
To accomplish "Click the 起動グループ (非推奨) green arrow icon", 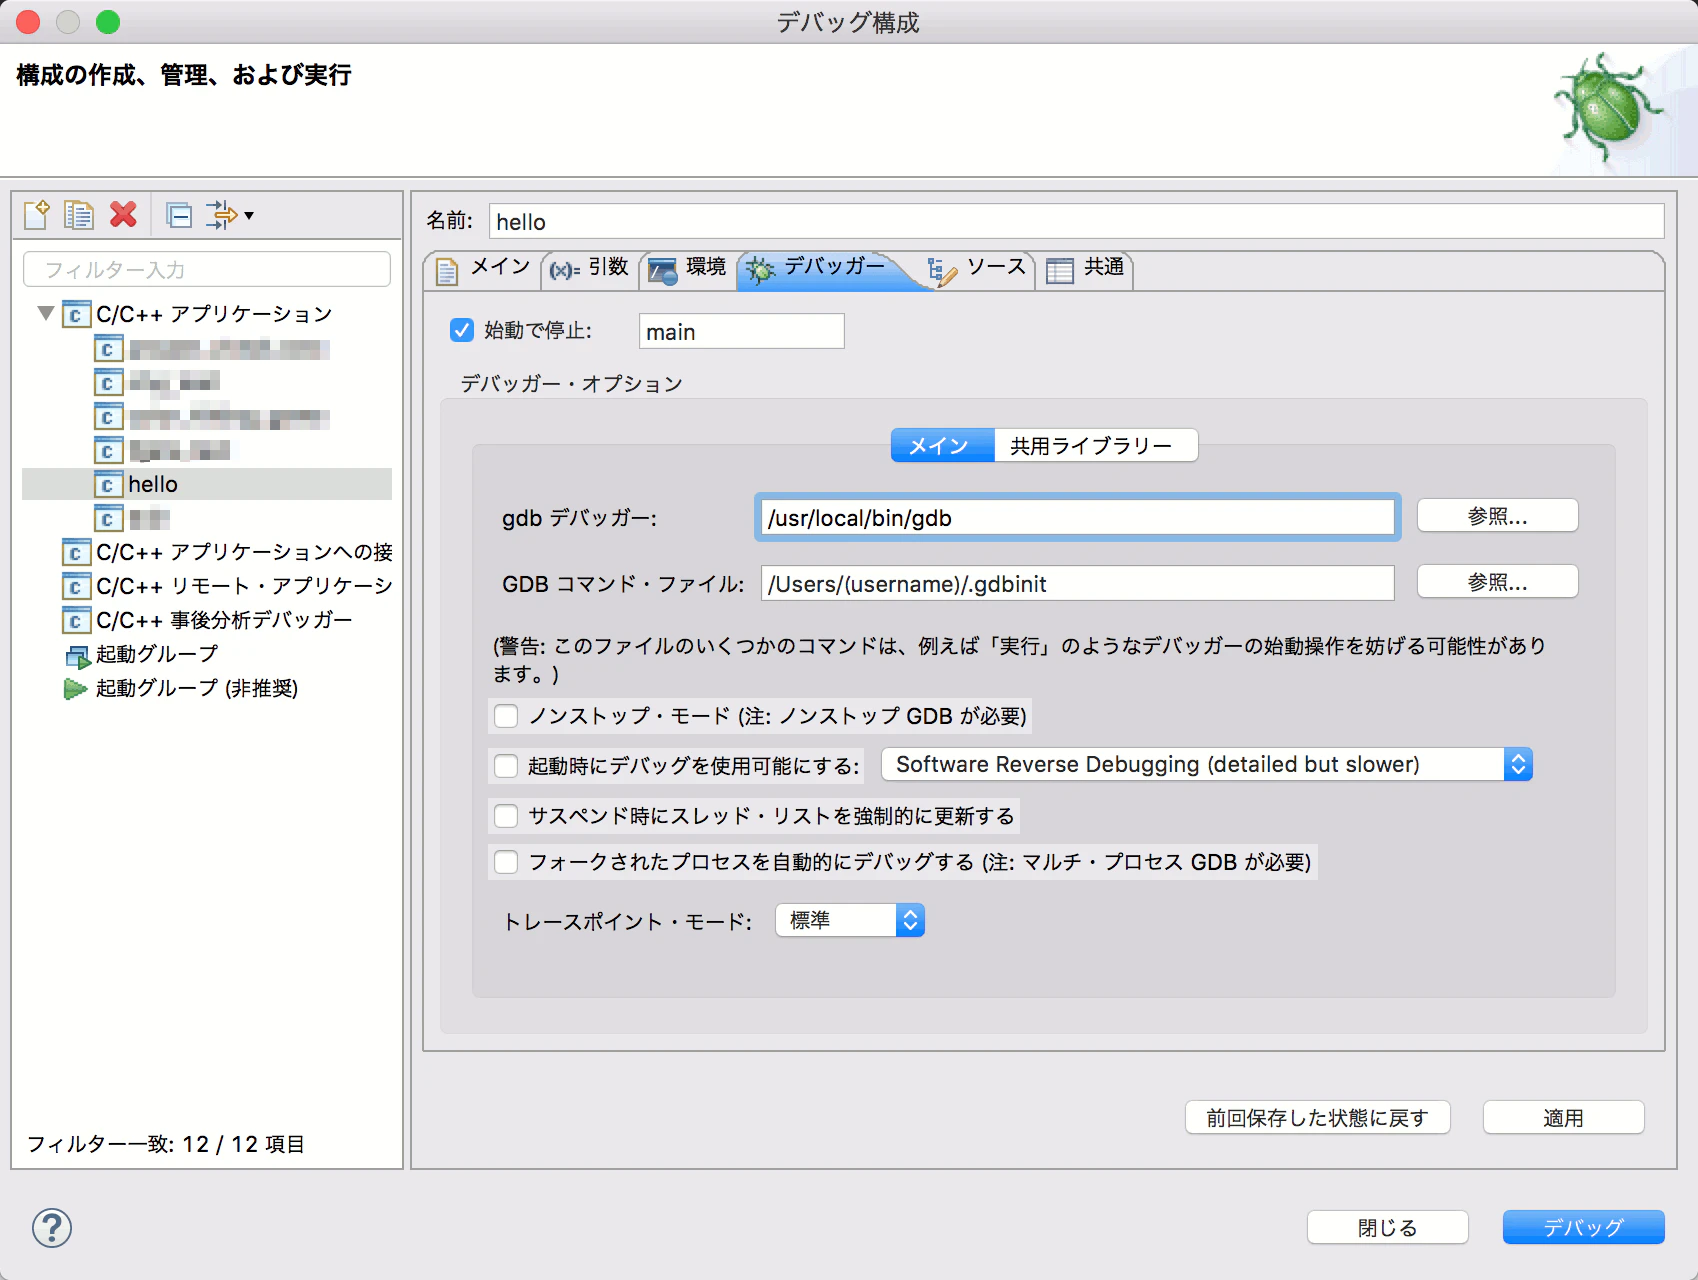I will (76, 689).
